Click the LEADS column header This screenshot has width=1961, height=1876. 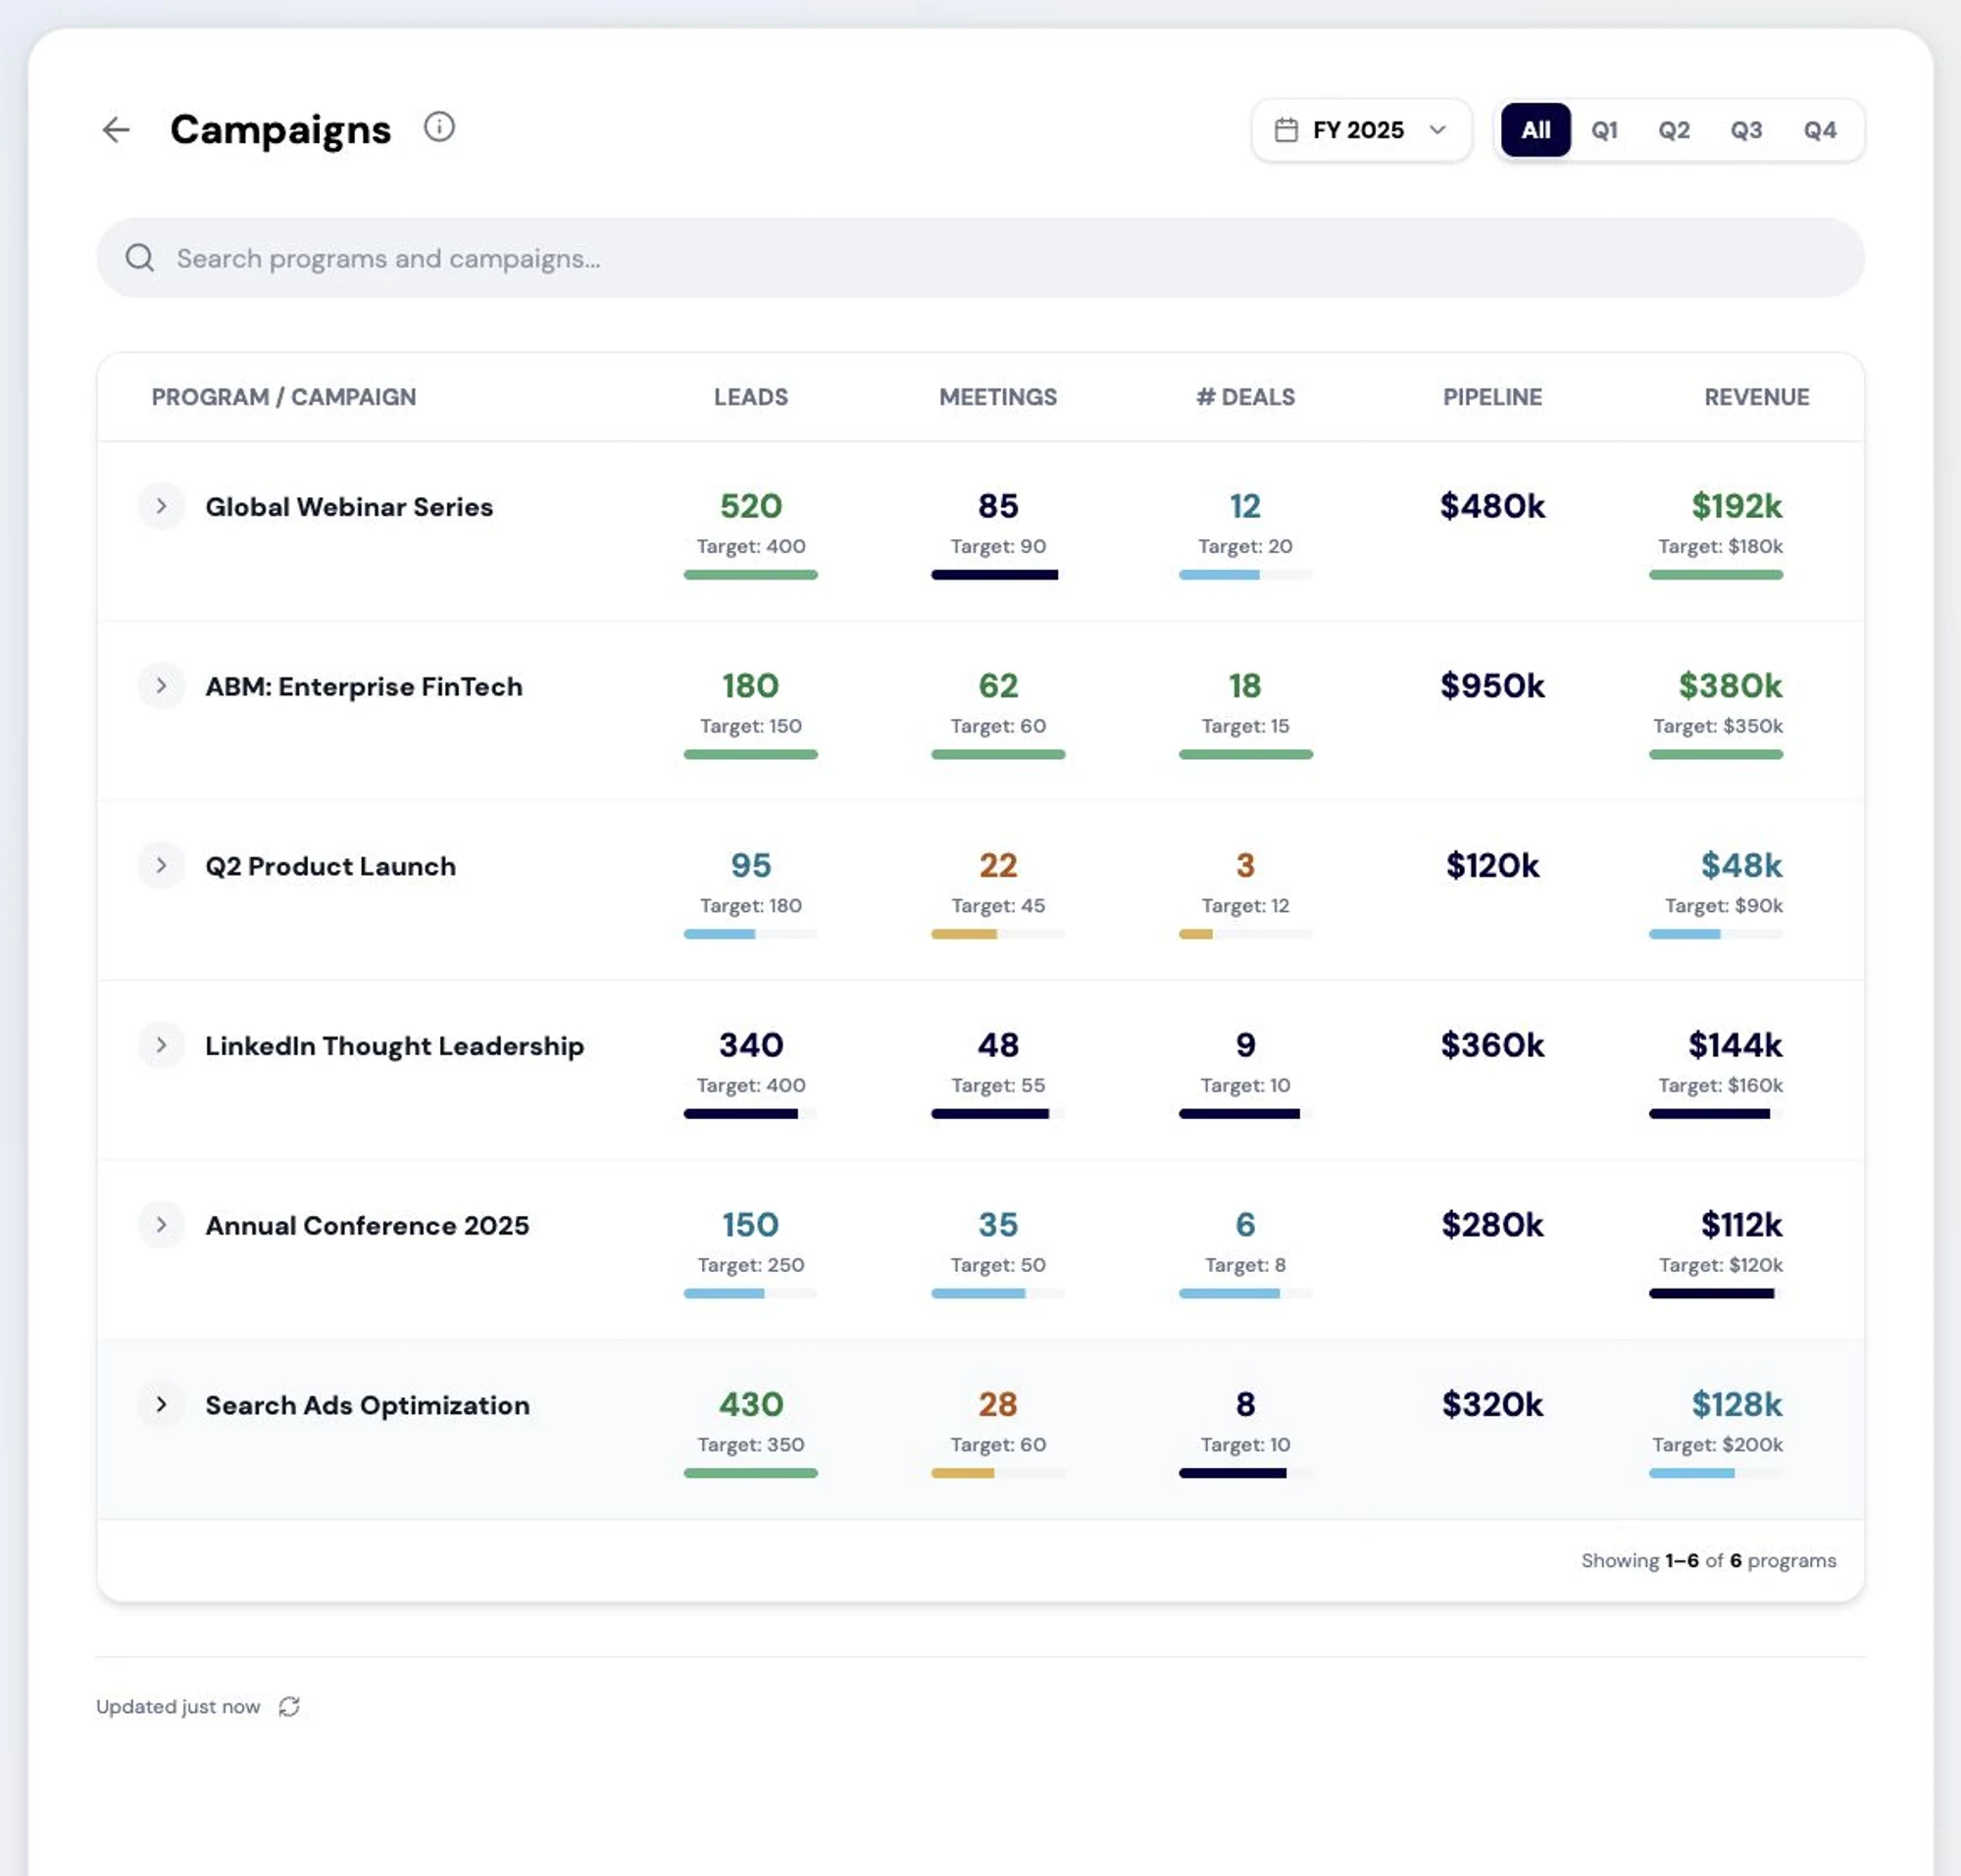point(750,397)
